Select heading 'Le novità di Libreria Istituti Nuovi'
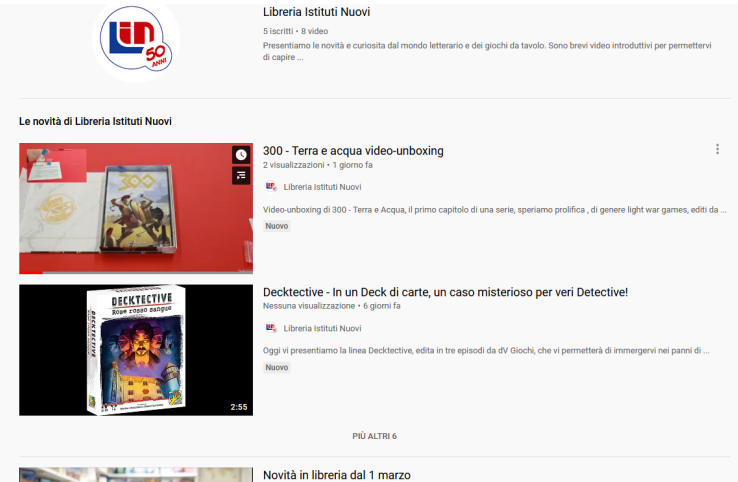738x482 pixels. point(95,121)
